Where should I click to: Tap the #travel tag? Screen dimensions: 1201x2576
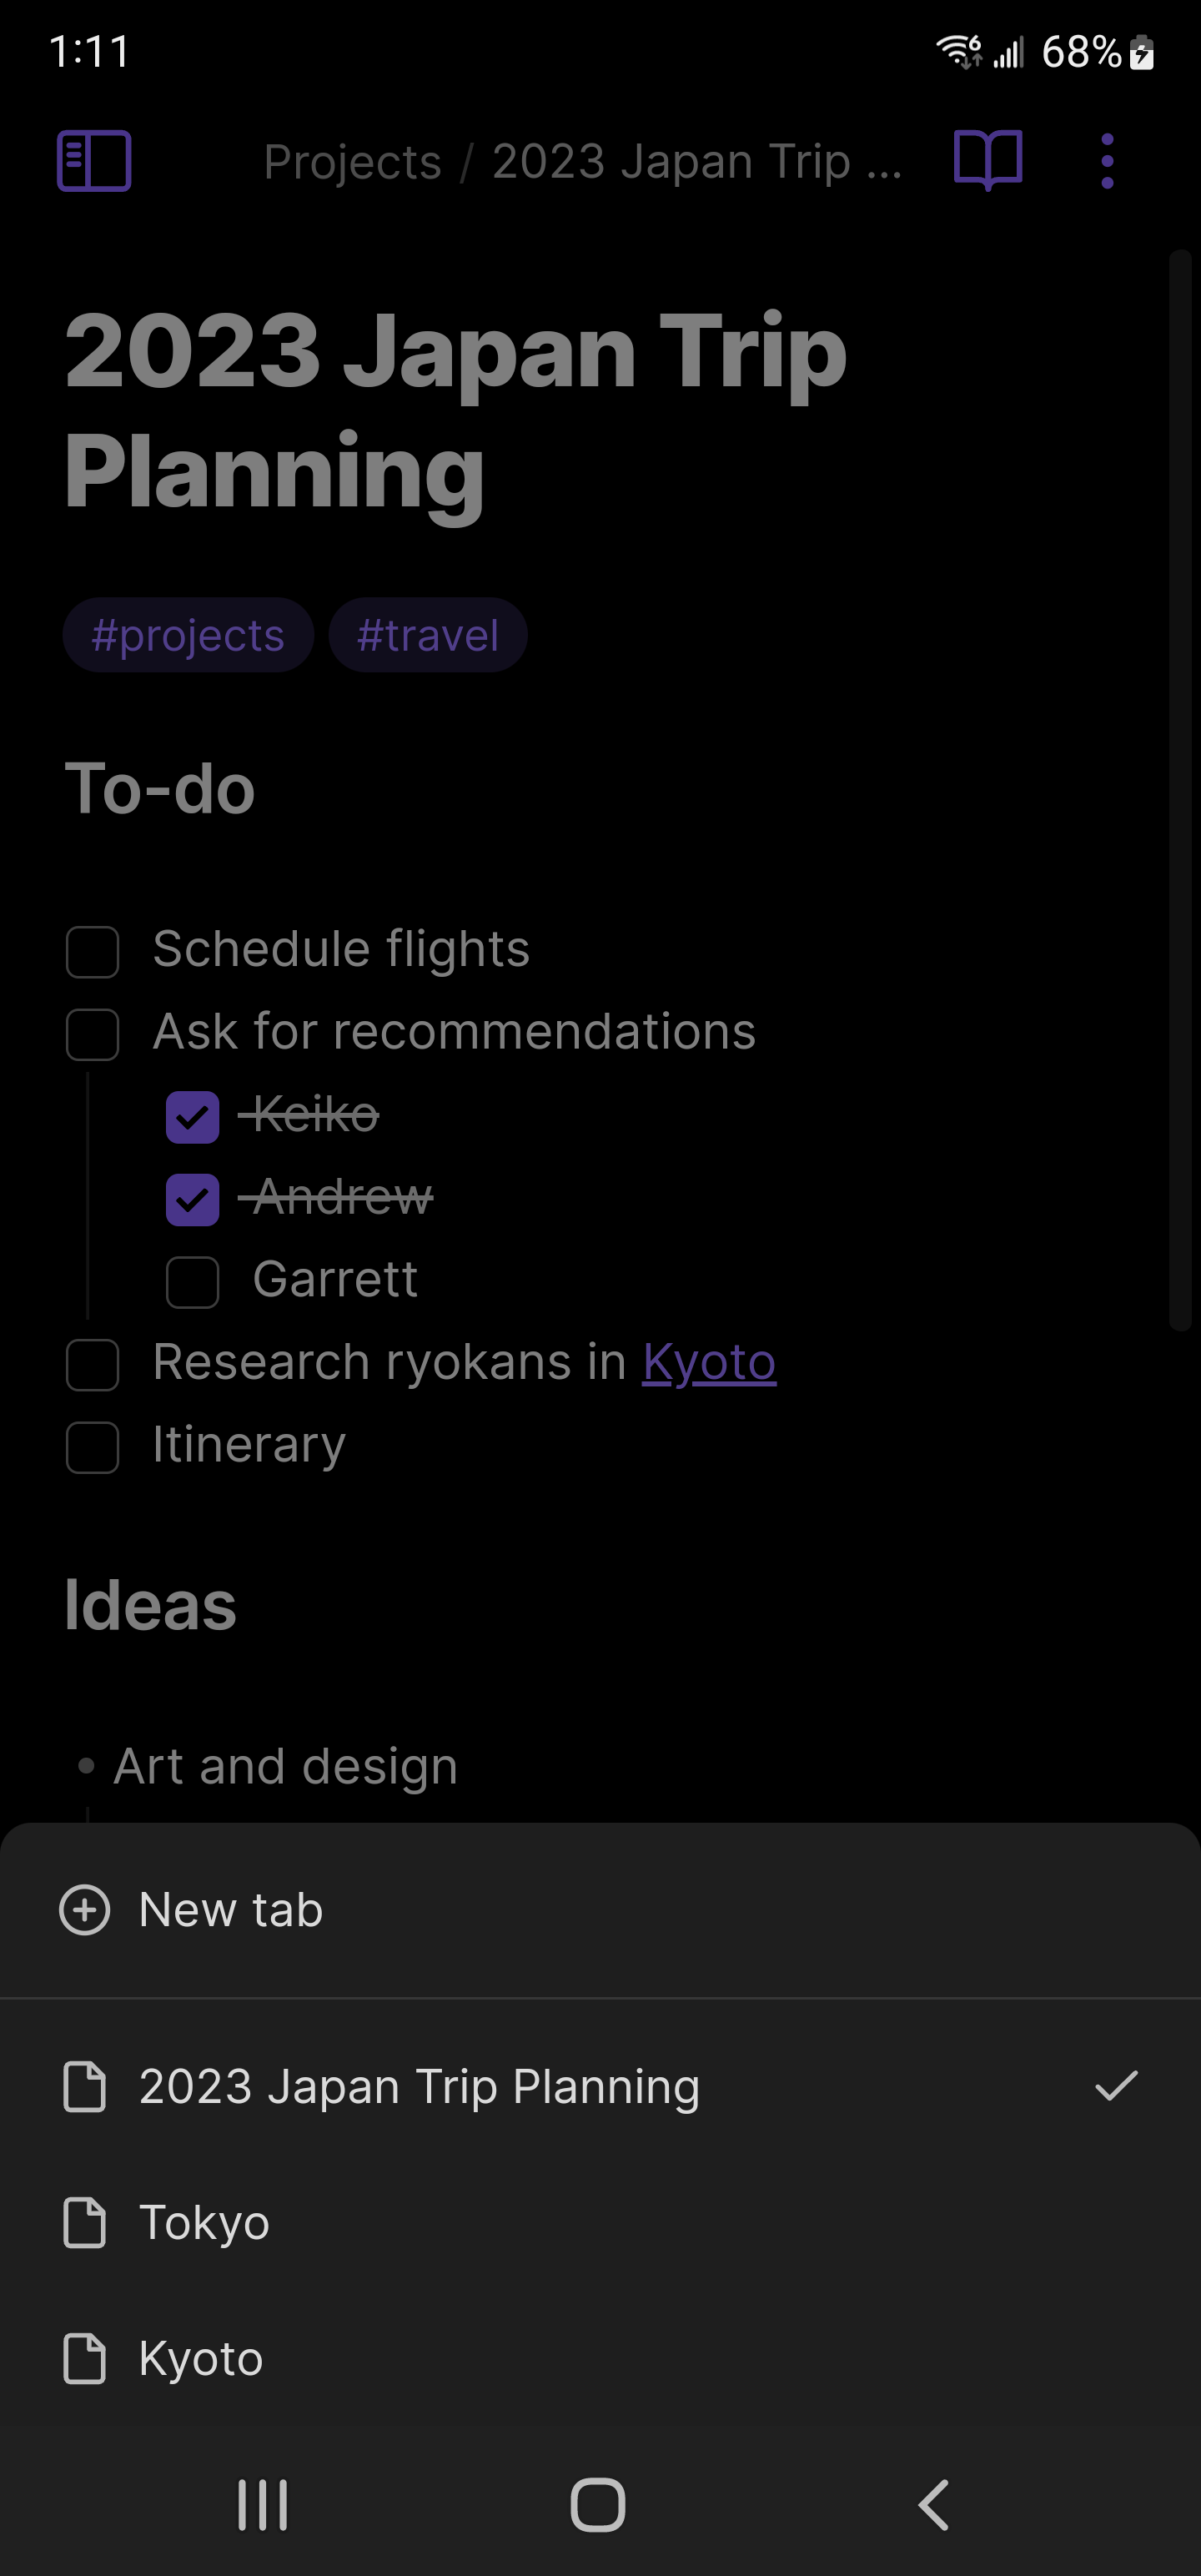427,636
